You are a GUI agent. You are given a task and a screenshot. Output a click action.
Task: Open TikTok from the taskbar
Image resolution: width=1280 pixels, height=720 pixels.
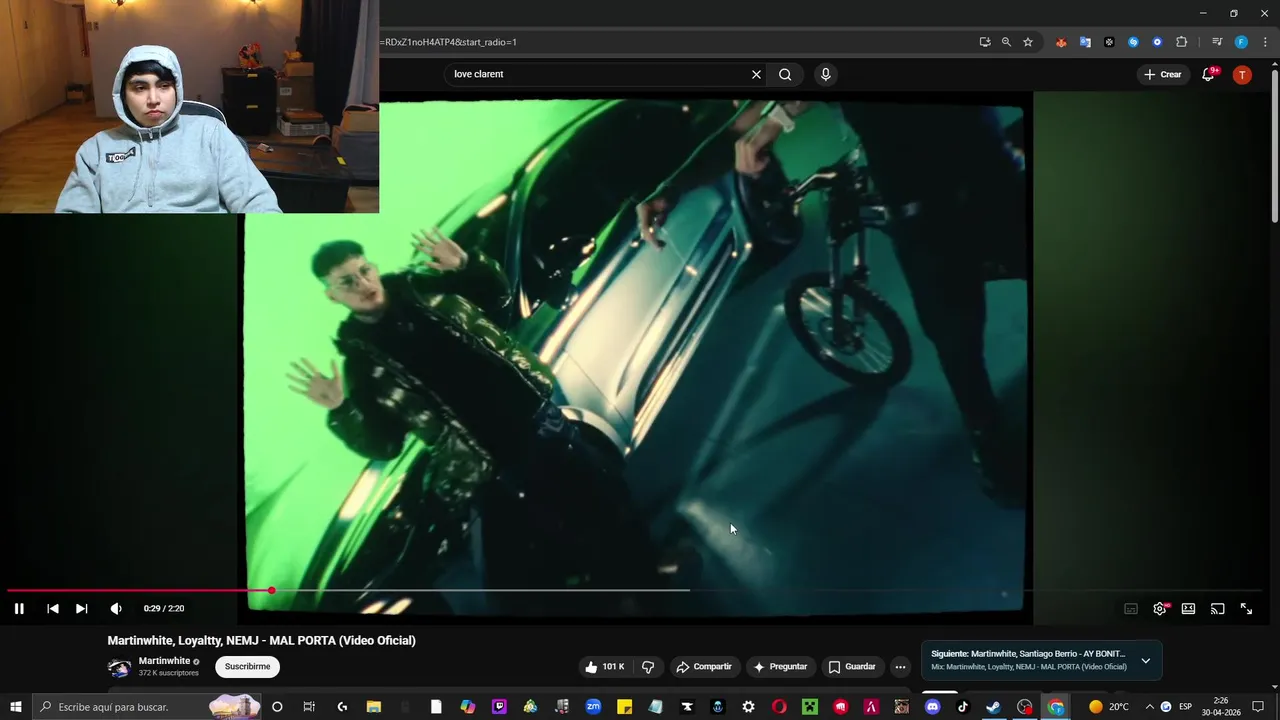click(x=964, y=707)
